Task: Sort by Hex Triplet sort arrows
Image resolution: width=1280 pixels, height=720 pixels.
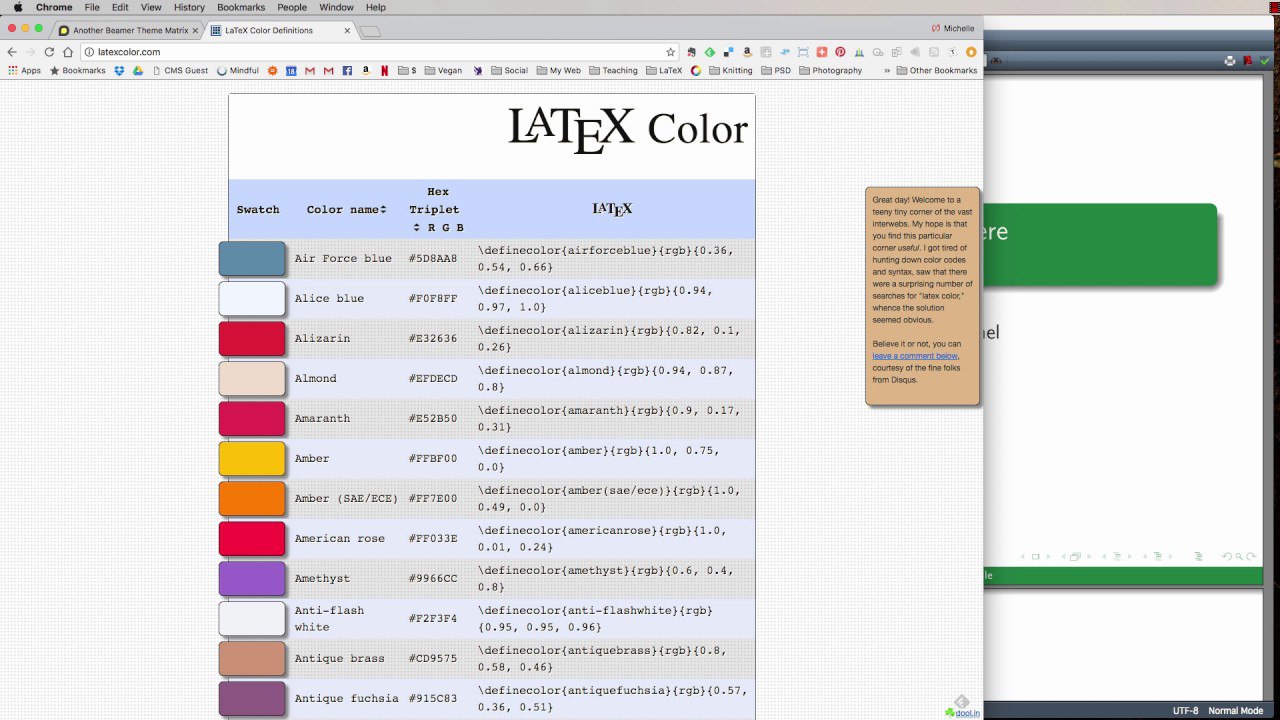Action: 417,228
